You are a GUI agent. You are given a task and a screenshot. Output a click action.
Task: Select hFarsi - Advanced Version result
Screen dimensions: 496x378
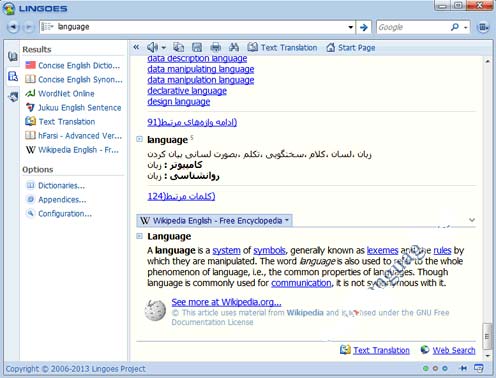(74, 135)
